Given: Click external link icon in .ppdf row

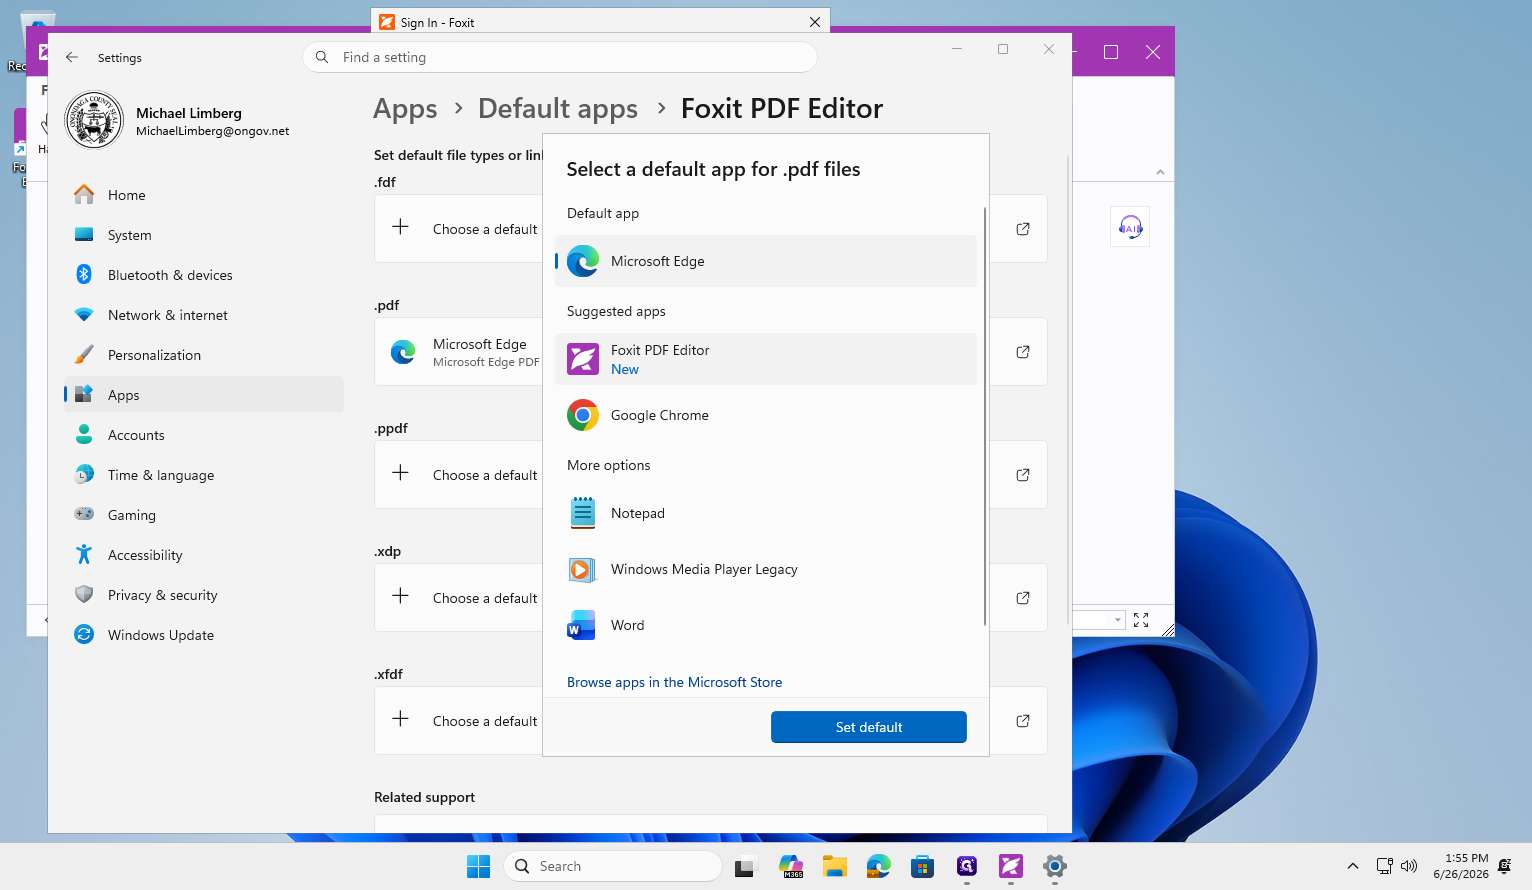Looking at the screenshot, I should tap(1023, 475).
